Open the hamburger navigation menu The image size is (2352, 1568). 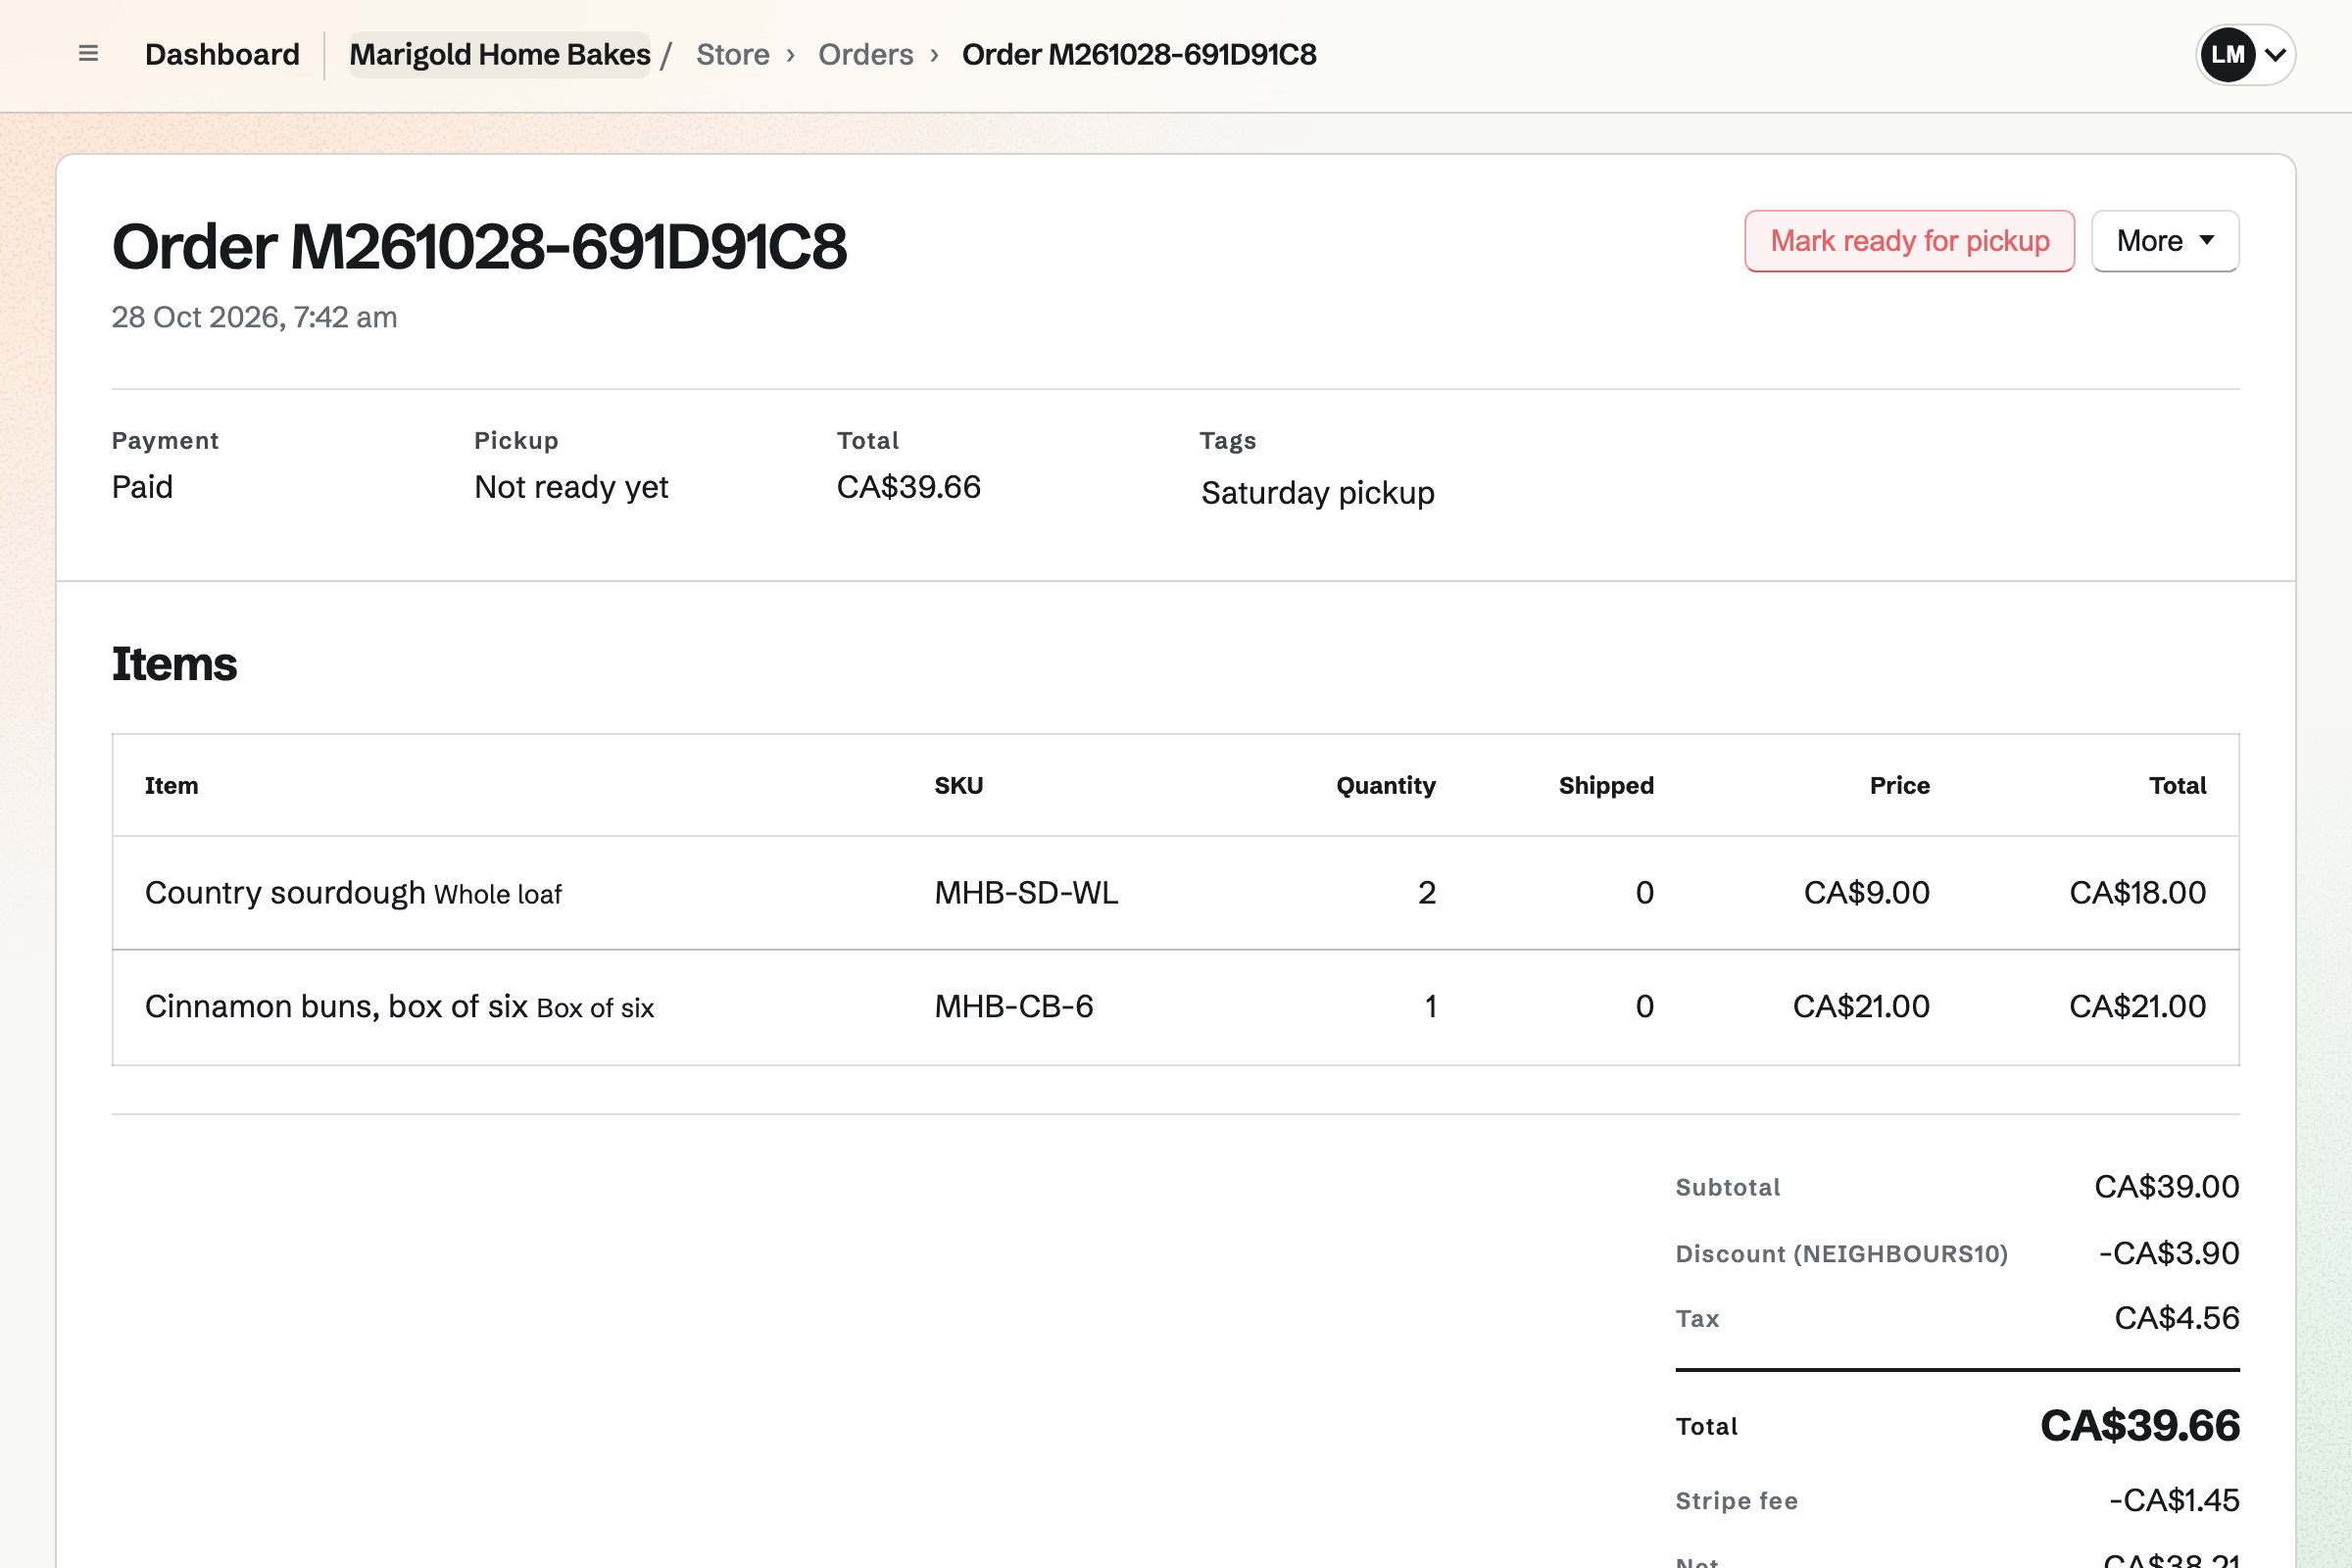[x=88, y=54]
